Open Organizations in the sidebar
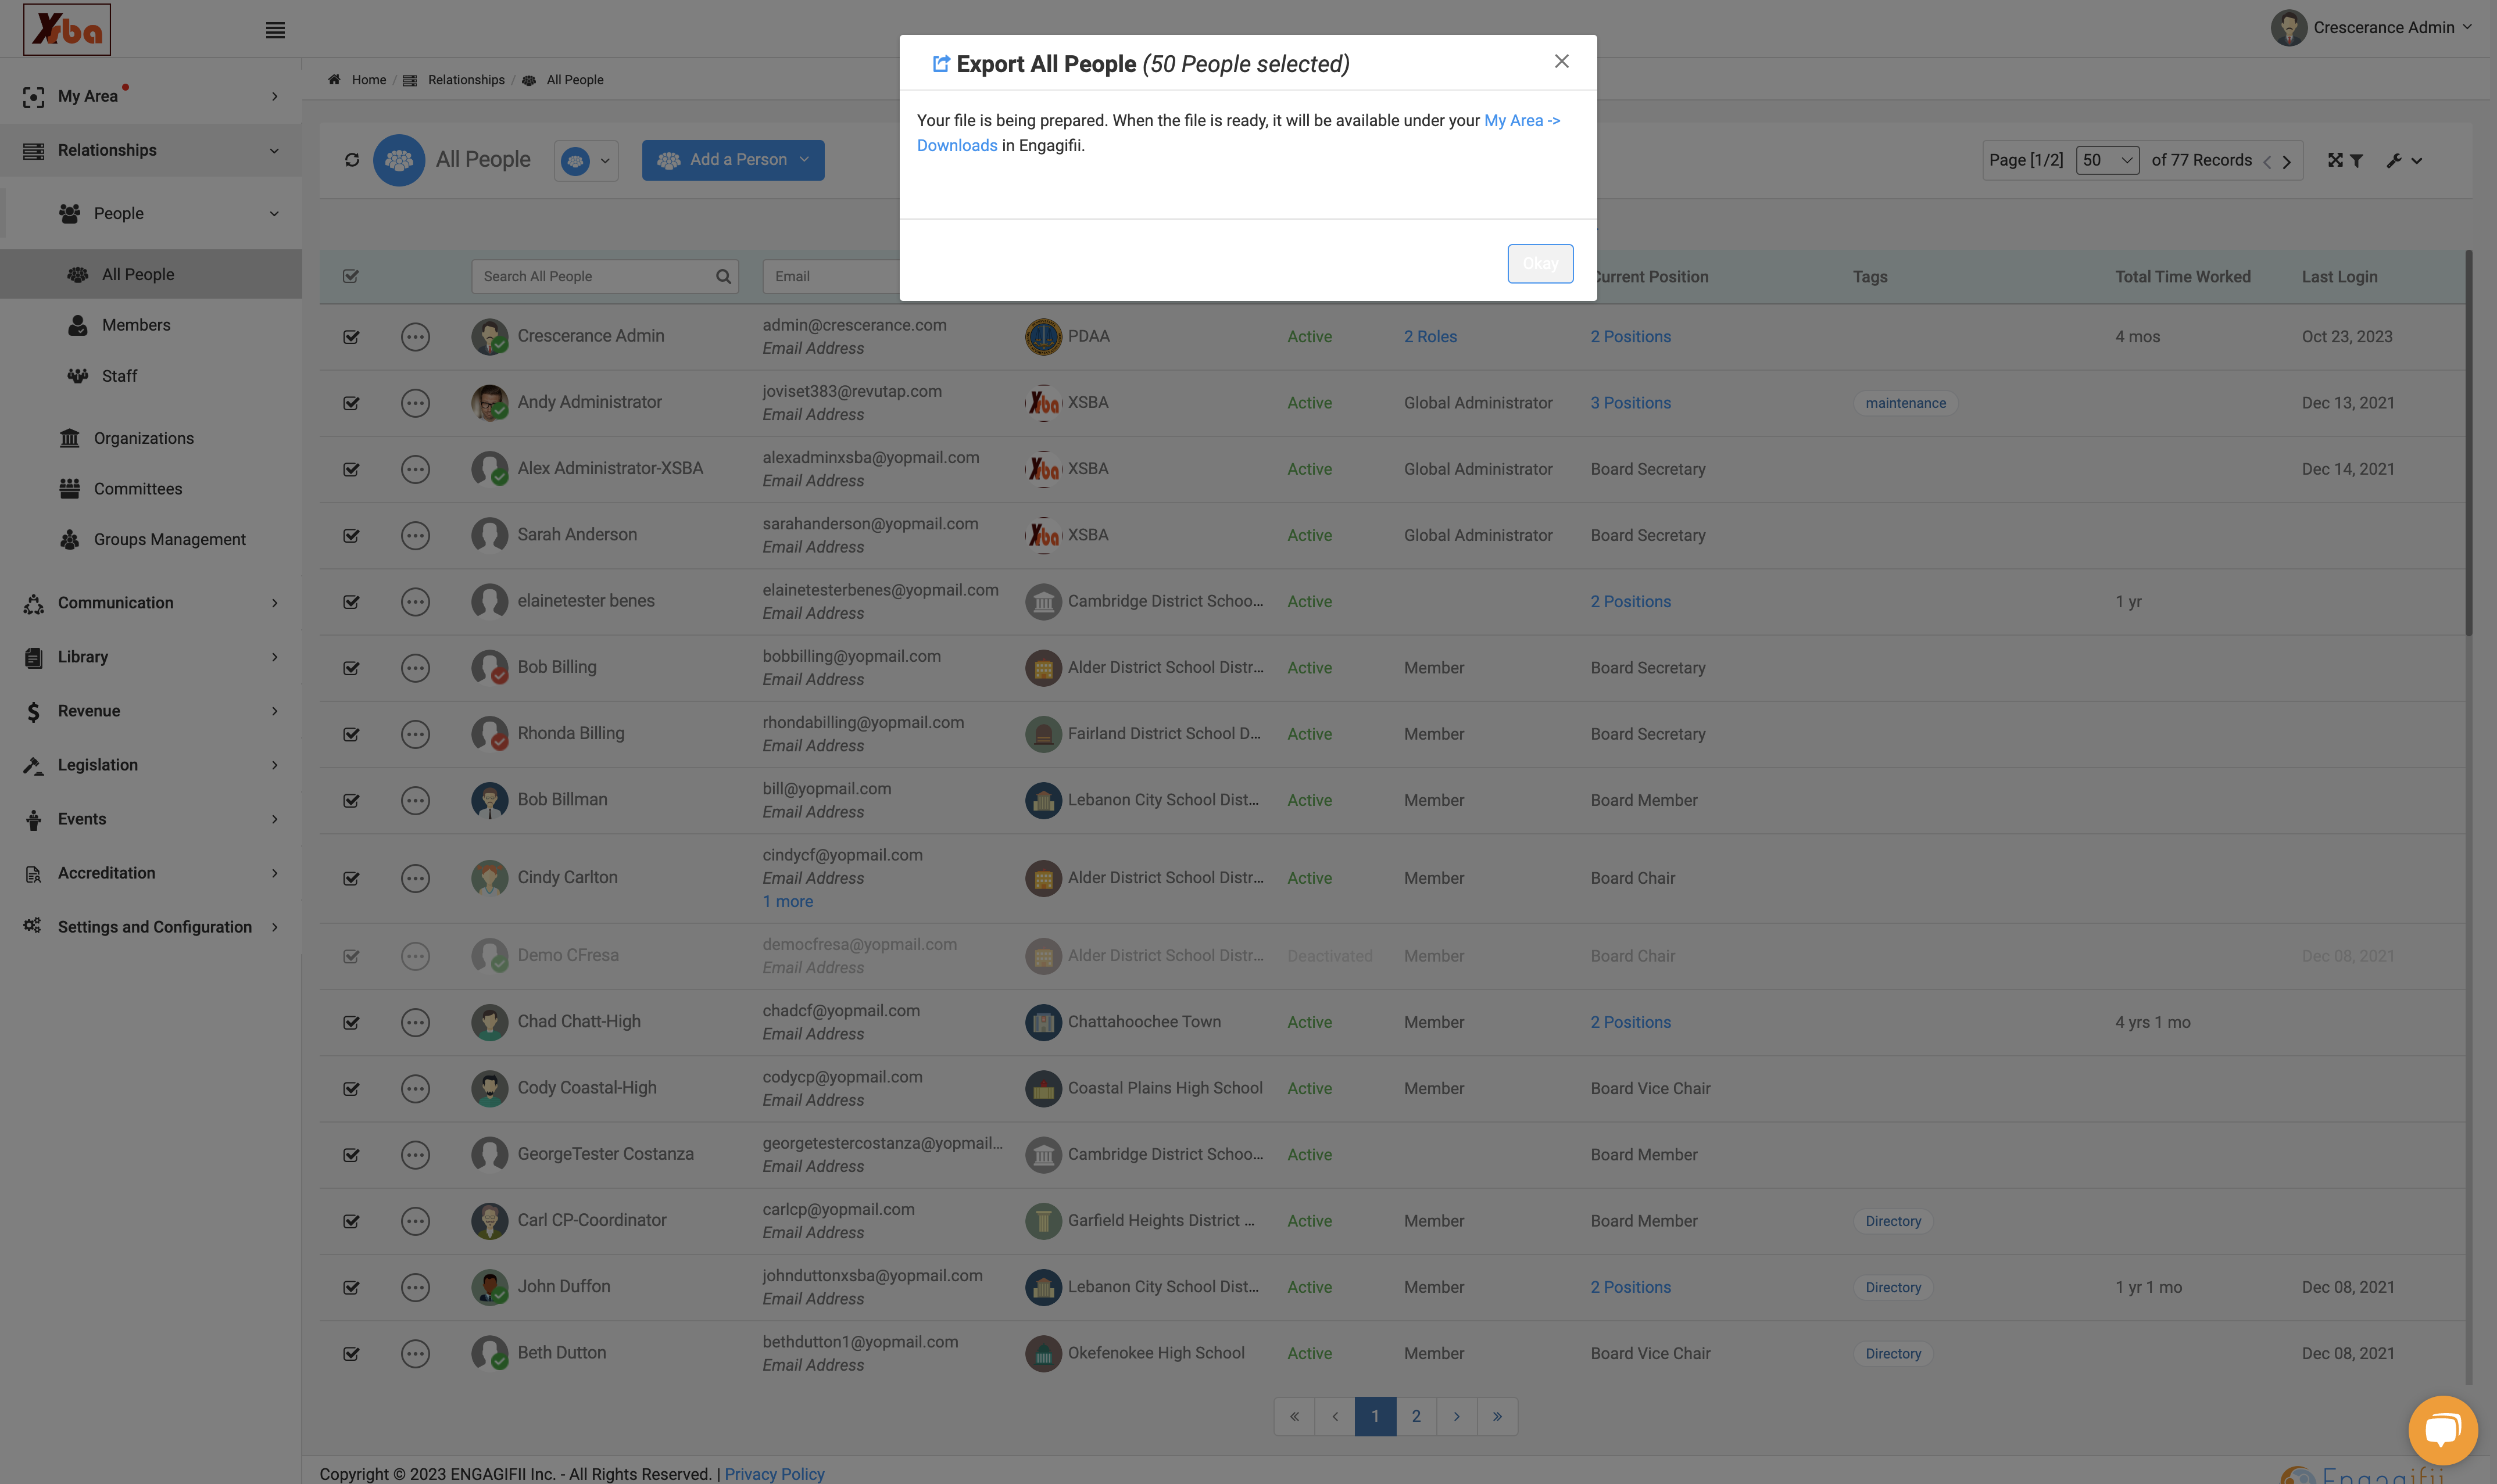This screenshot has height=1484, width=2497. click(144, 439)
